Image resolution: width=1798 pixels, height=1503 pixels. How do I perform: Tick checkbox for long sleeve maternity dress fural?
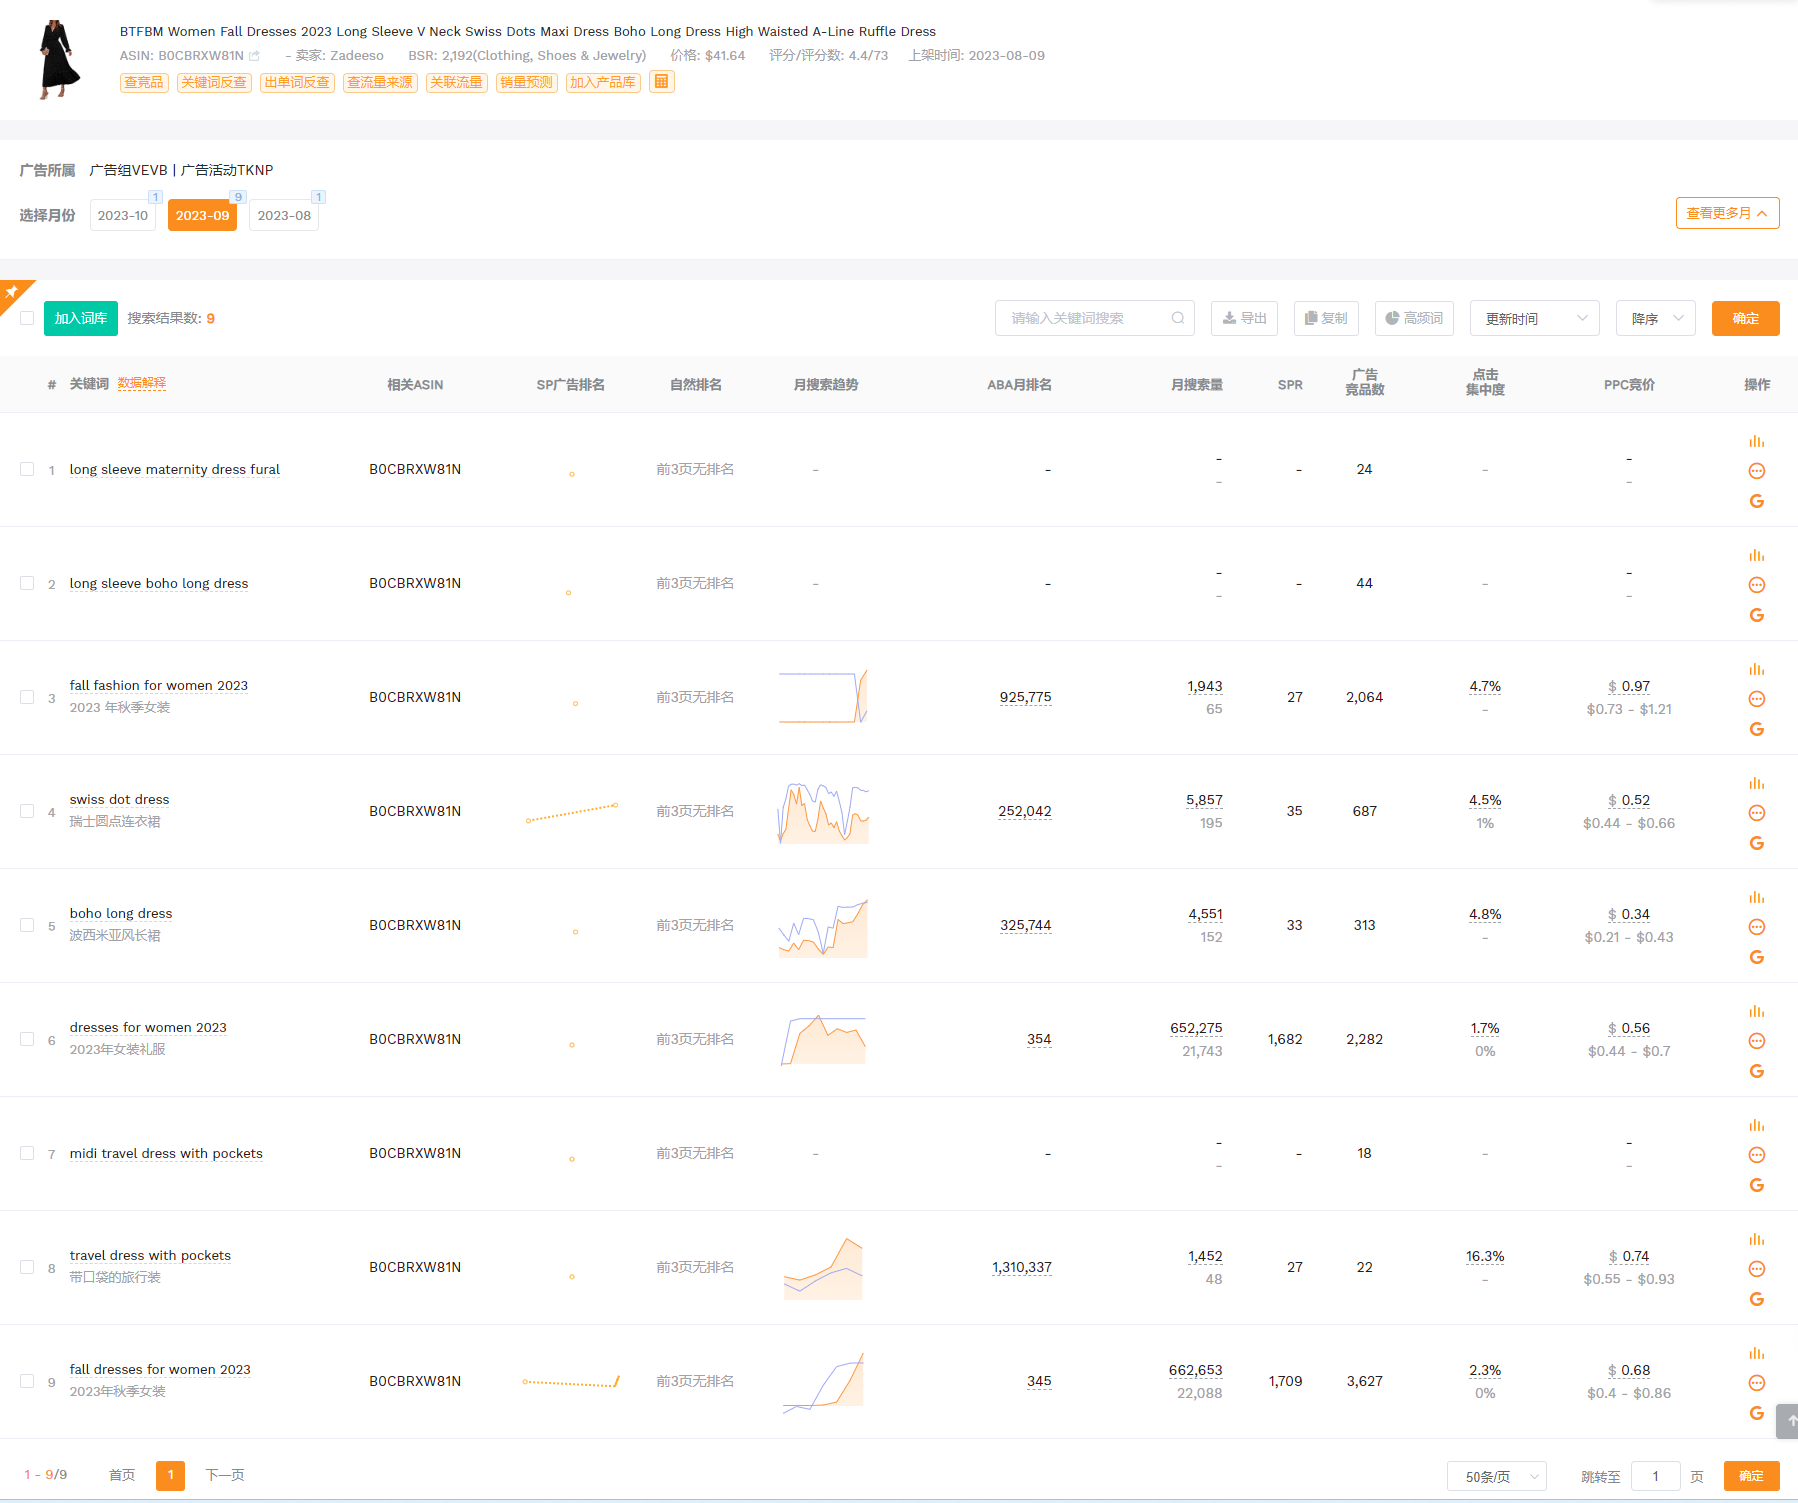pyautogui.click(x=27, y=469)
